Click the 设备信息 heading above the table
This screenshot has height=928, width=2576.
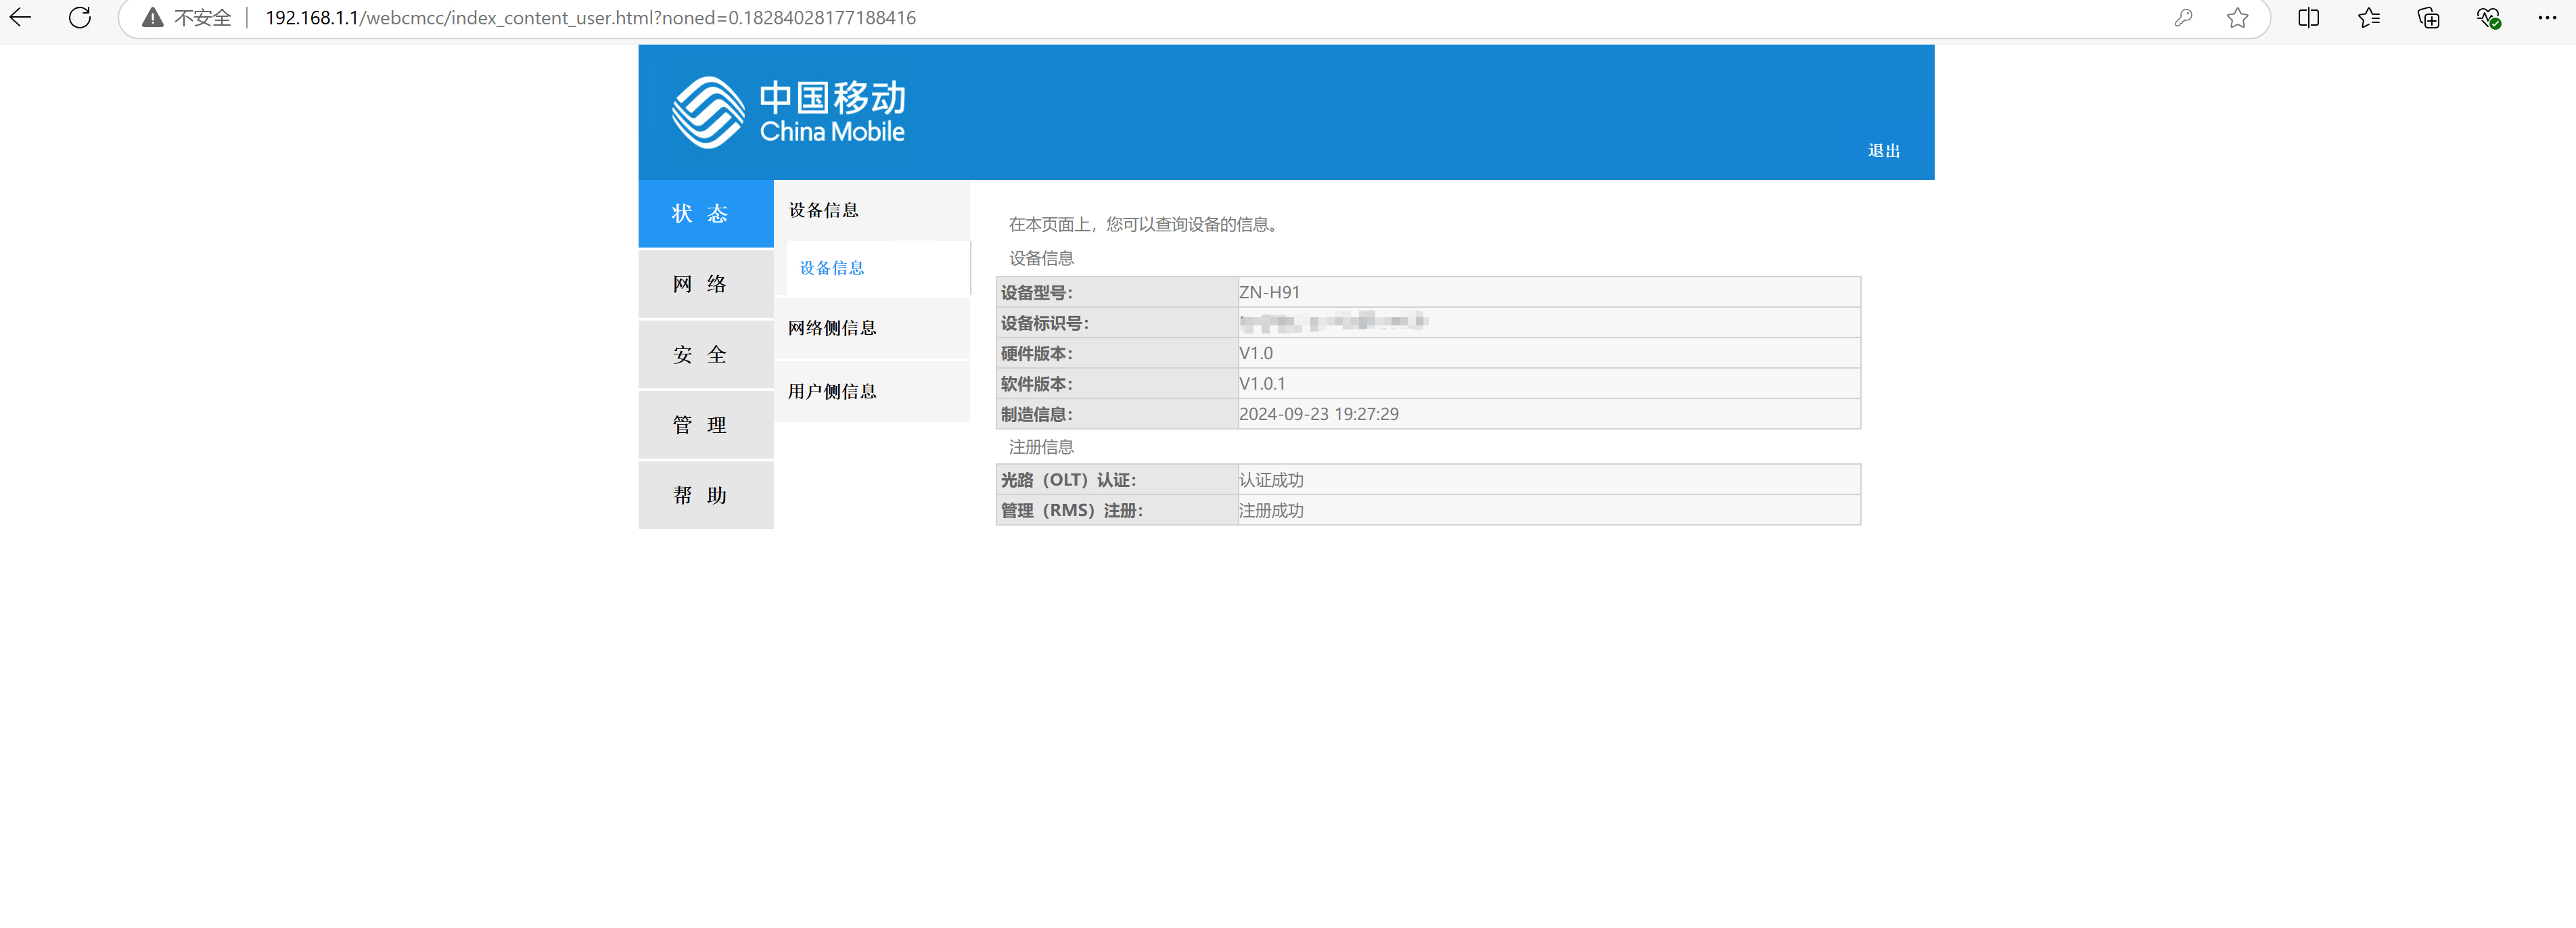point(1041,258)
